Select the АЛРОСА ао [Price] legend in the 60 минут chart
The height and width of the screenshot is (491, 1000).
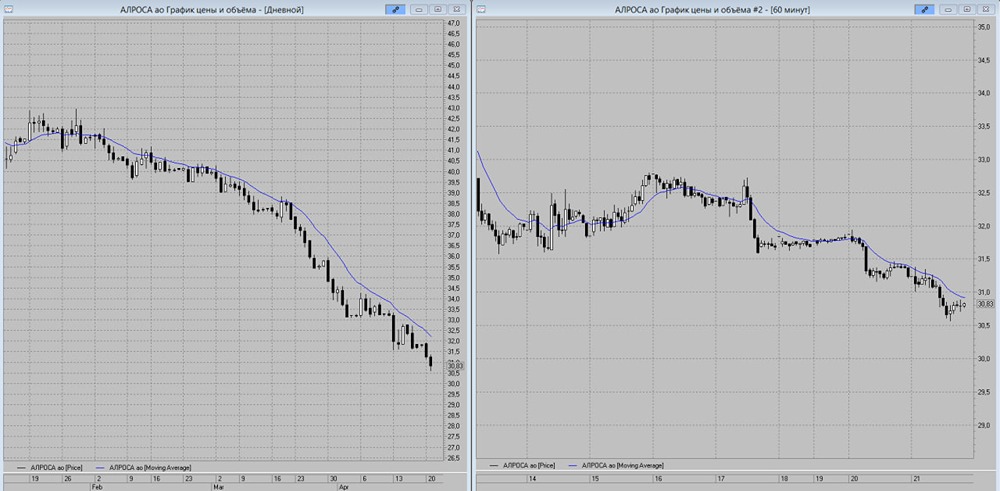(x=522, y=466)
